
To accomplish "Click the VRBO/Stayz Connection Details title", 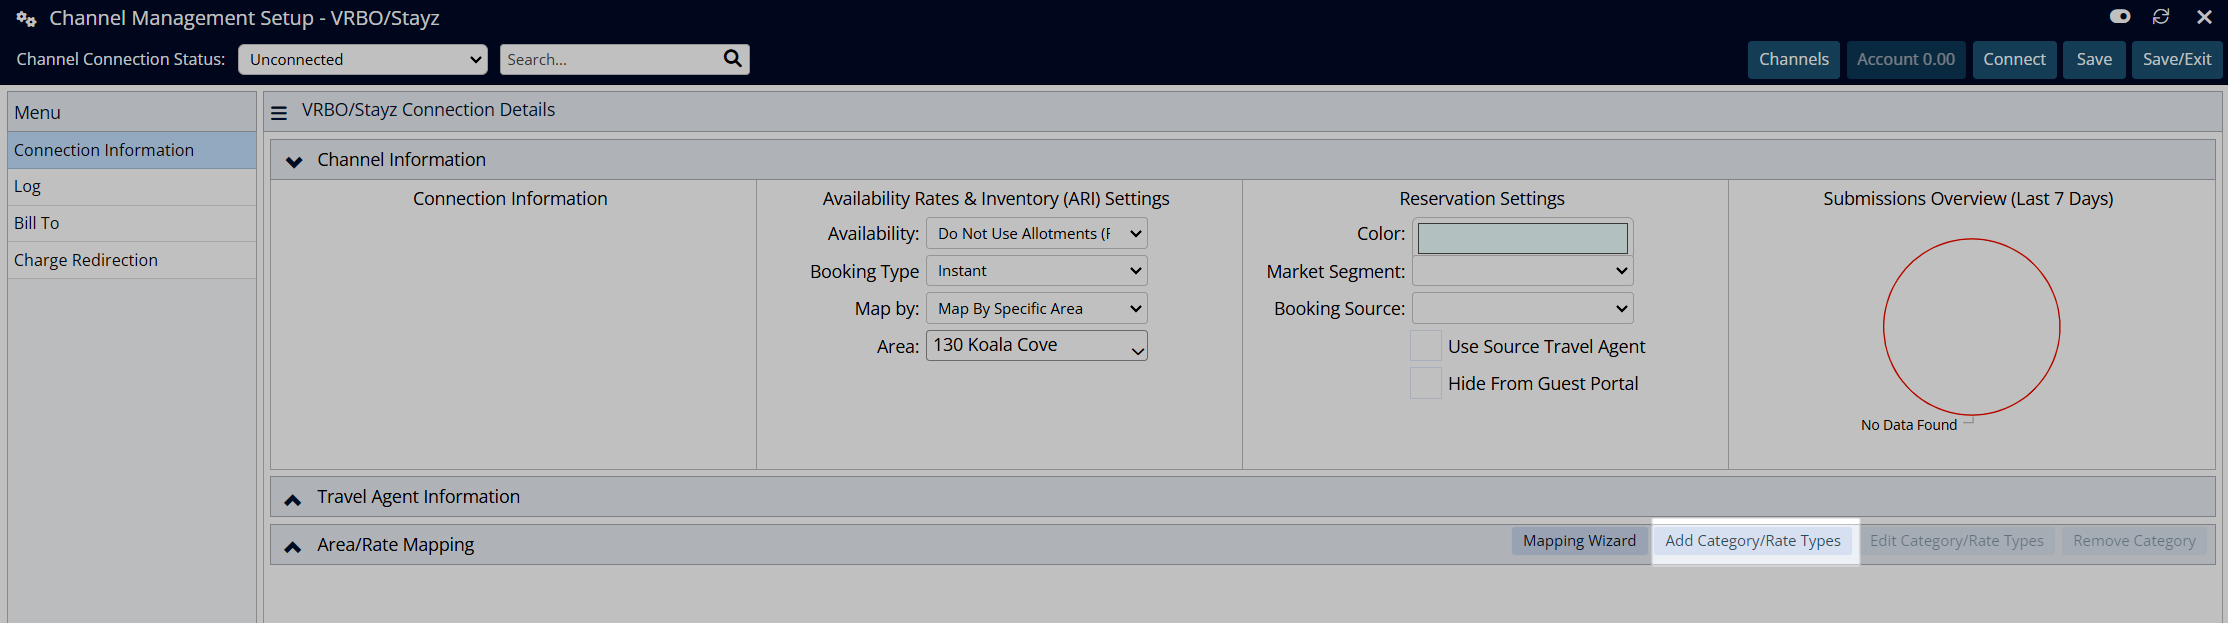I will click(x=428, y=110).
